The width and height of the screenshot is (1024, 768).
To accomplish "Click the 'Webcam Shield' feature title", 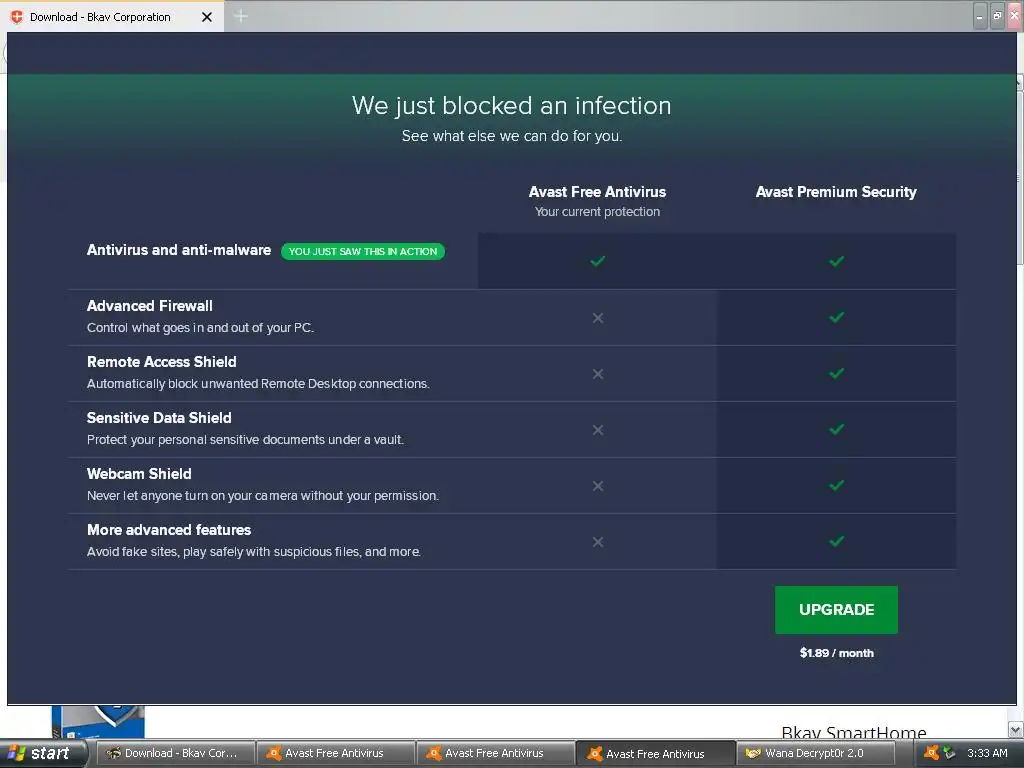I will coord(139,474).
